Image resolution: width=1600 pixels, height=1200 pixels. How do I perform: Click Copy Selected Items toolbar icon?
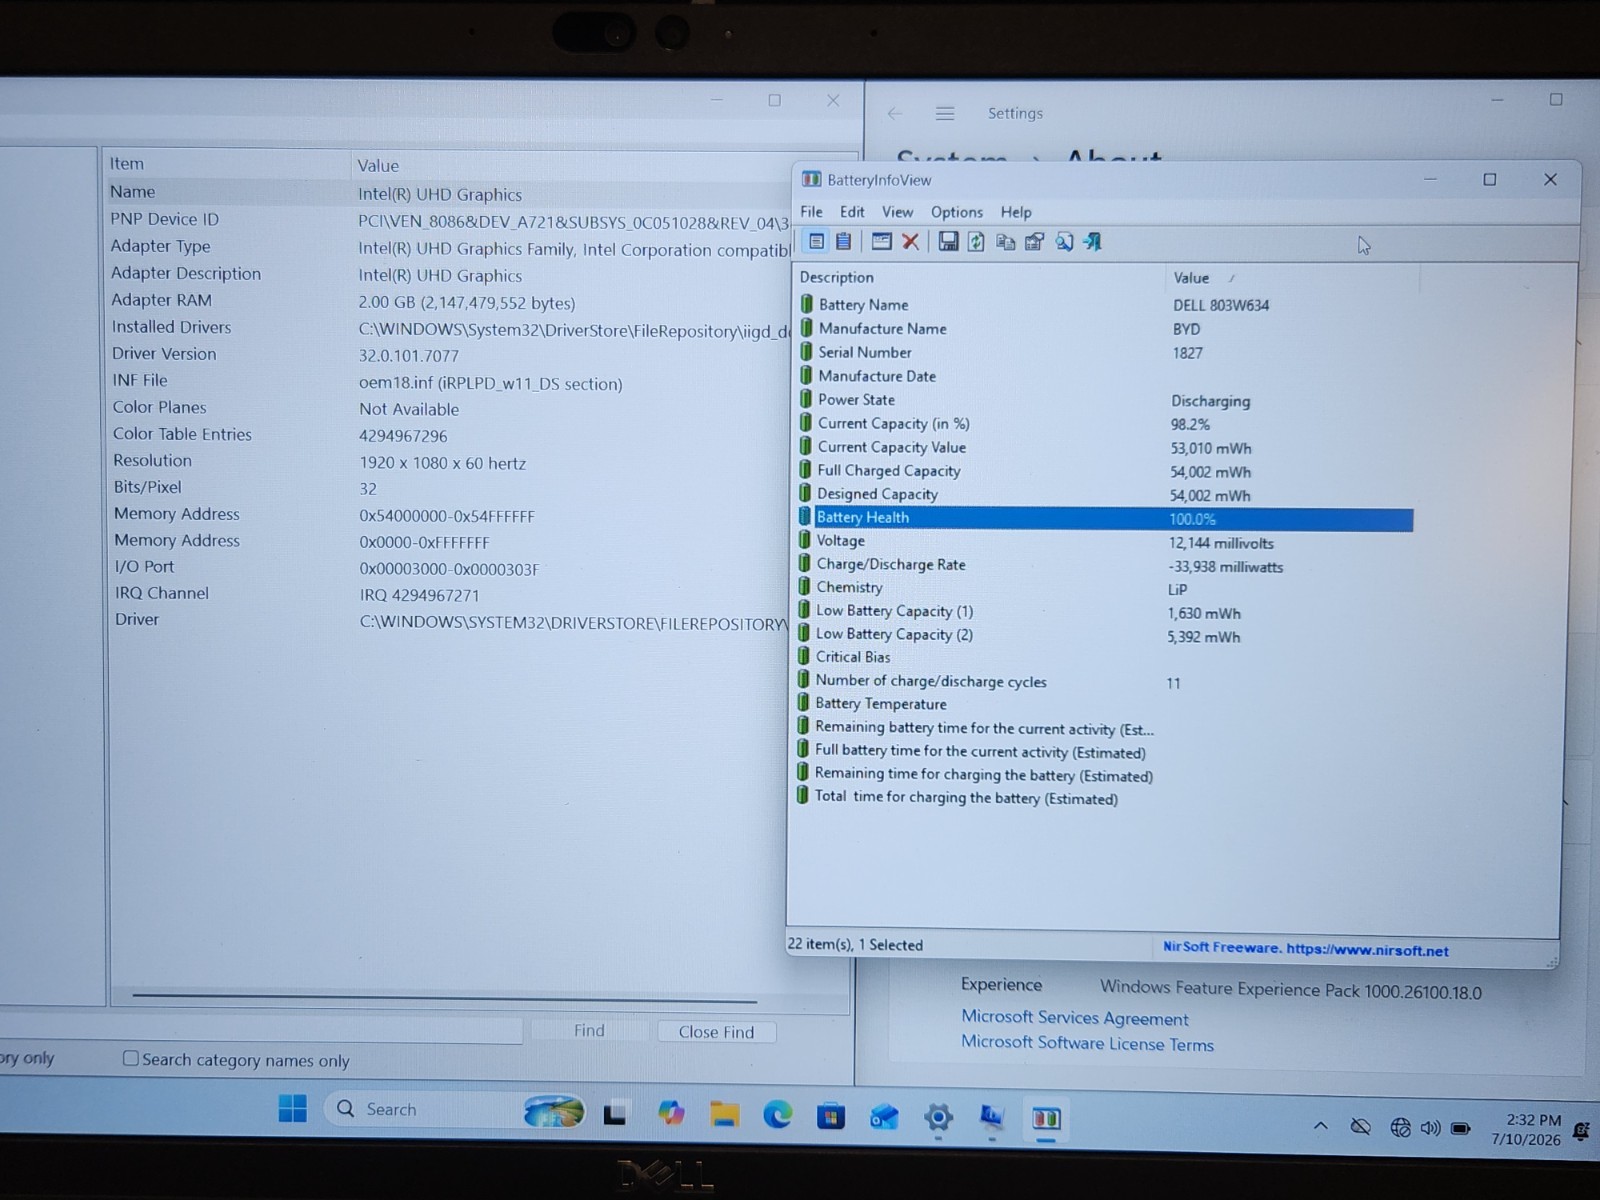(x=1005, y=241)
